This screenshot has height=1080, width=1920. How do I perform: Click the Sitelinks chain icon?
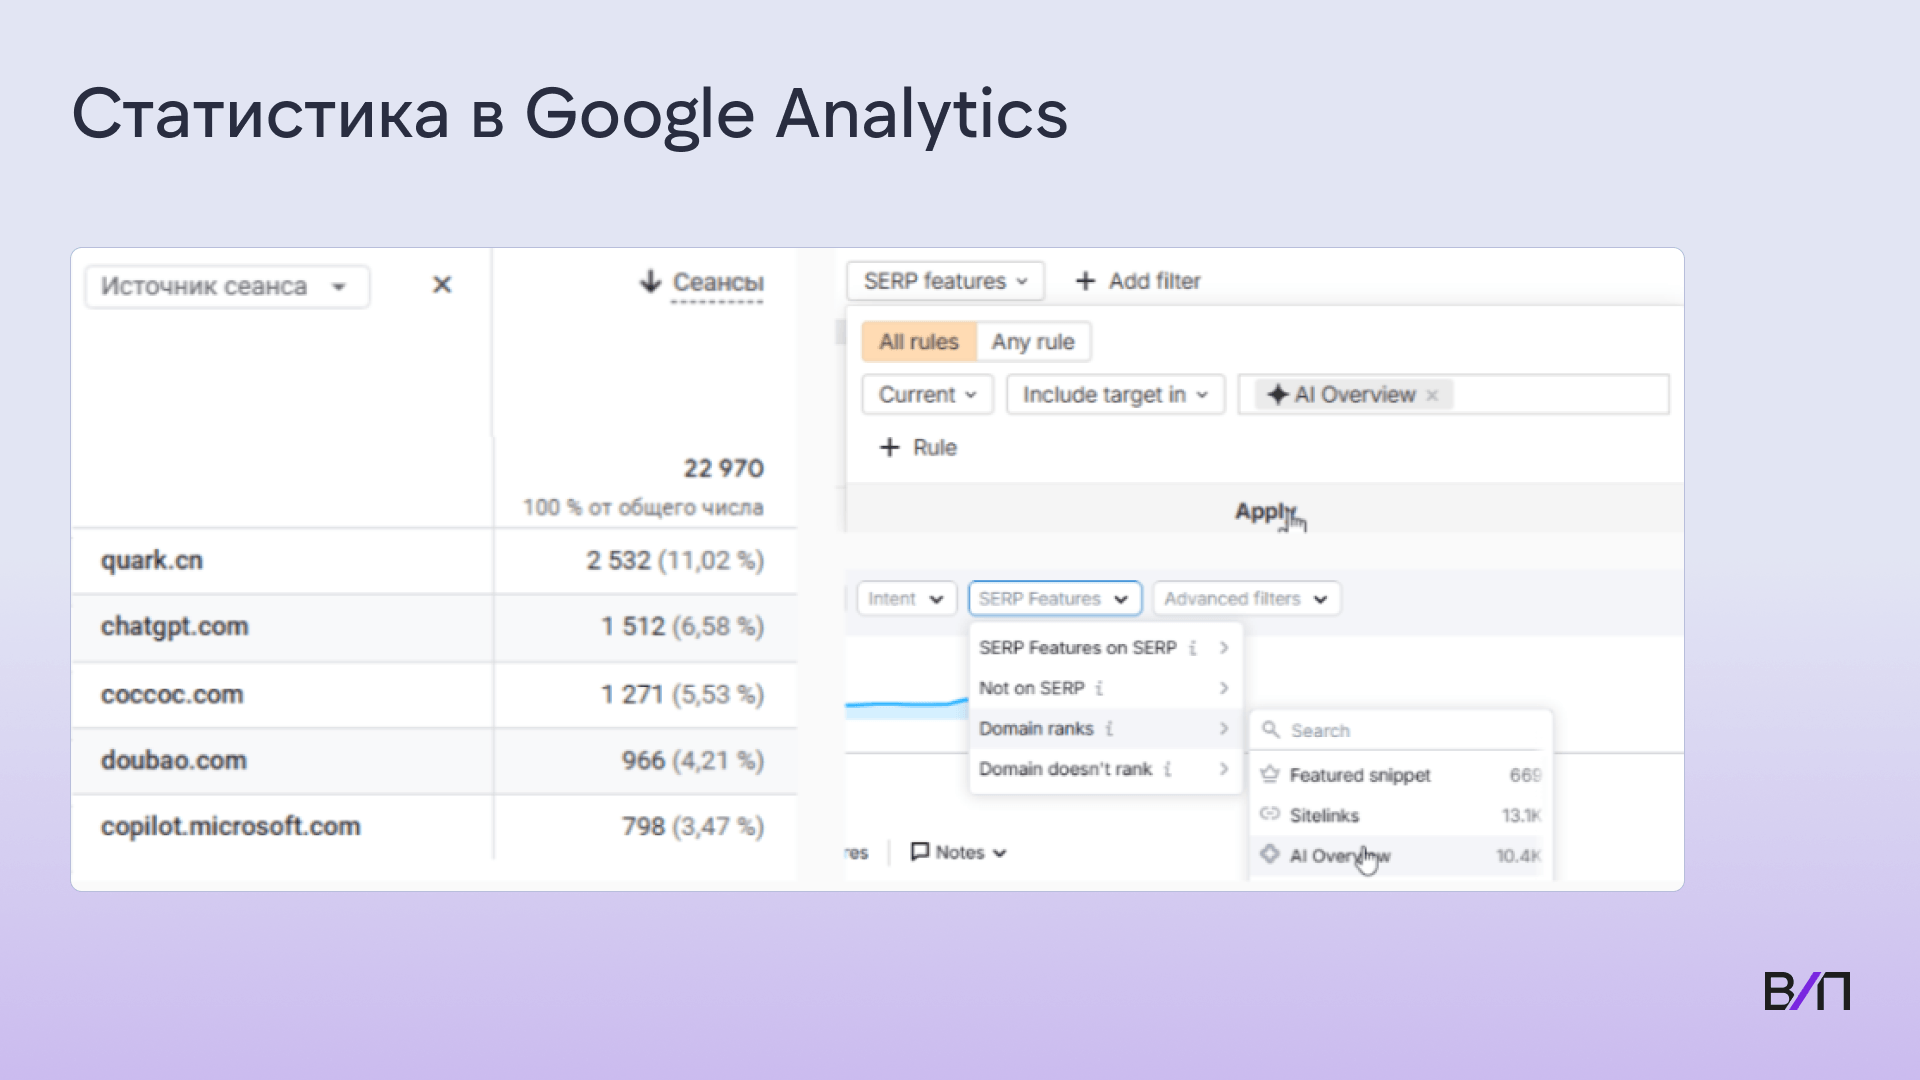click(1270, 814)
